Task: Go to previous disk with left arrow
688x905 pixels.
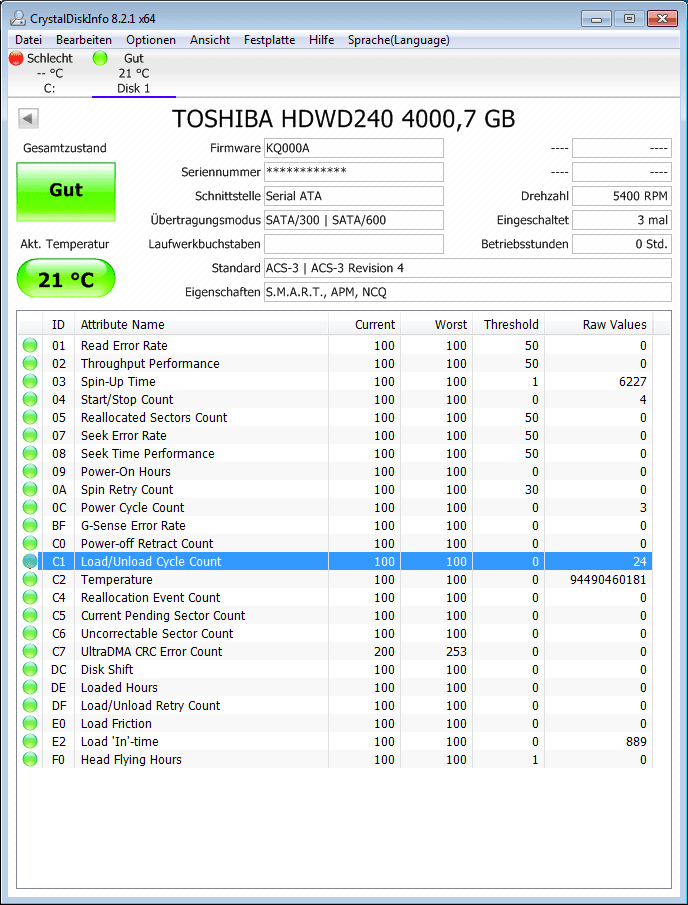Action: coord(28,119)
